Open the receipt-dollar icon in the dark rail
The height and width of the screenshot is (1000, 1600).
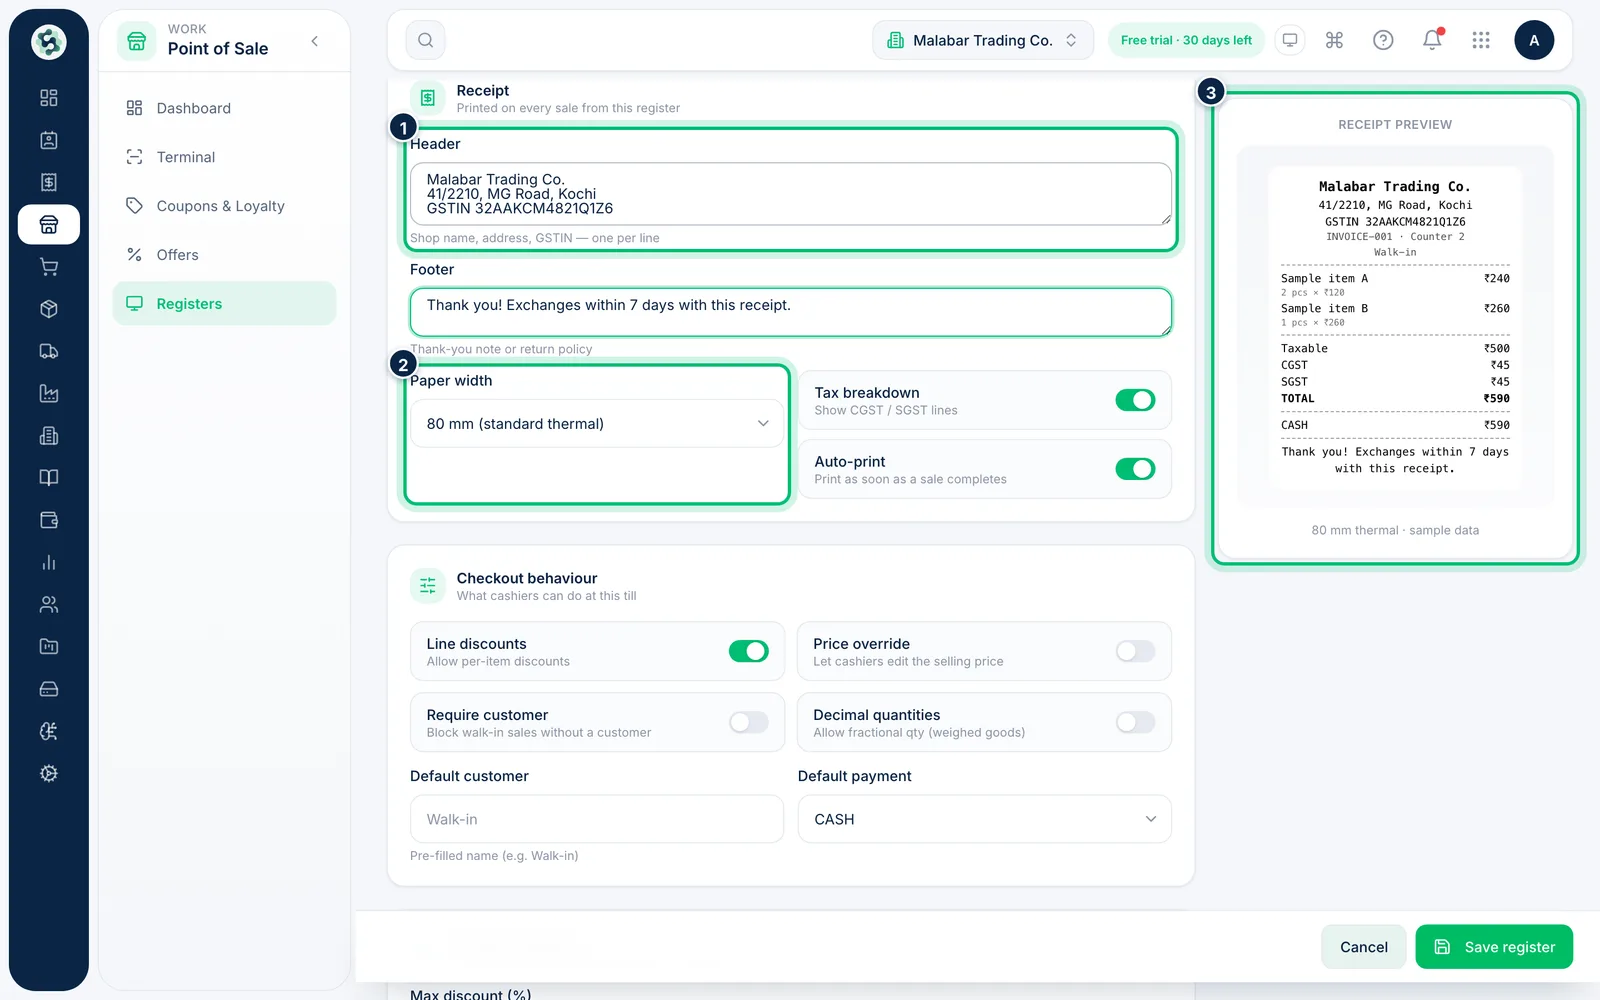(x=48, y=182)
